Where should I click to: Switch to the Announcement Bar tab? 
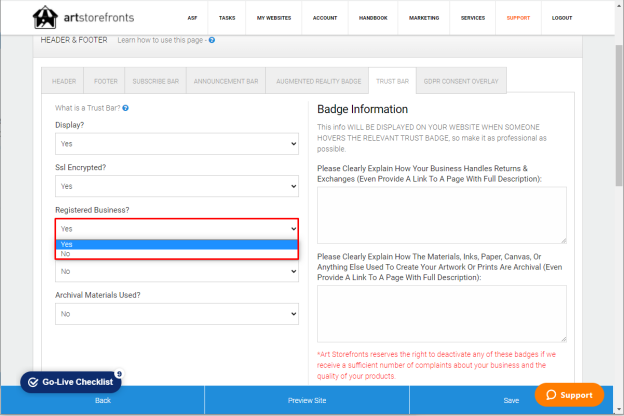[226, 81]
